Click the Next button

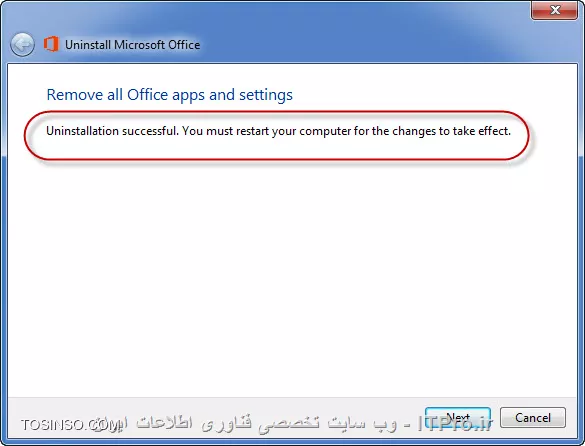click(x=458, y=417)
